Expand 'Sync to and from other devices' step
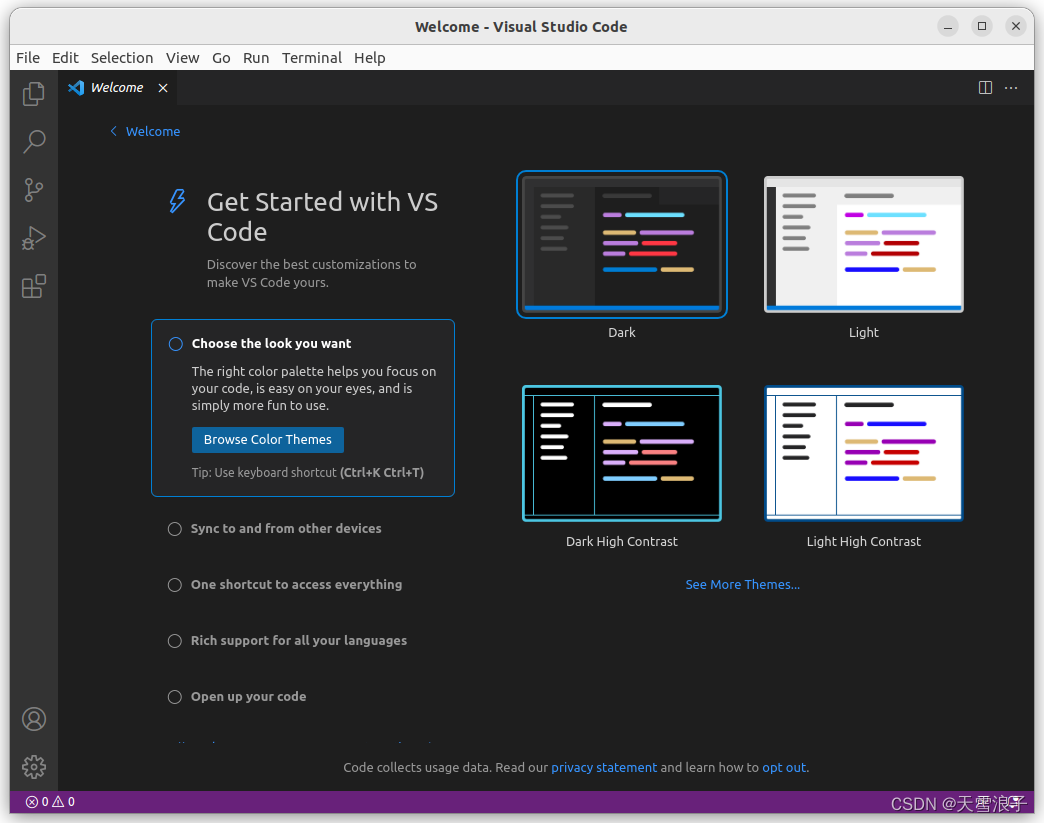1044x823 pixels. tap(286, 529)
